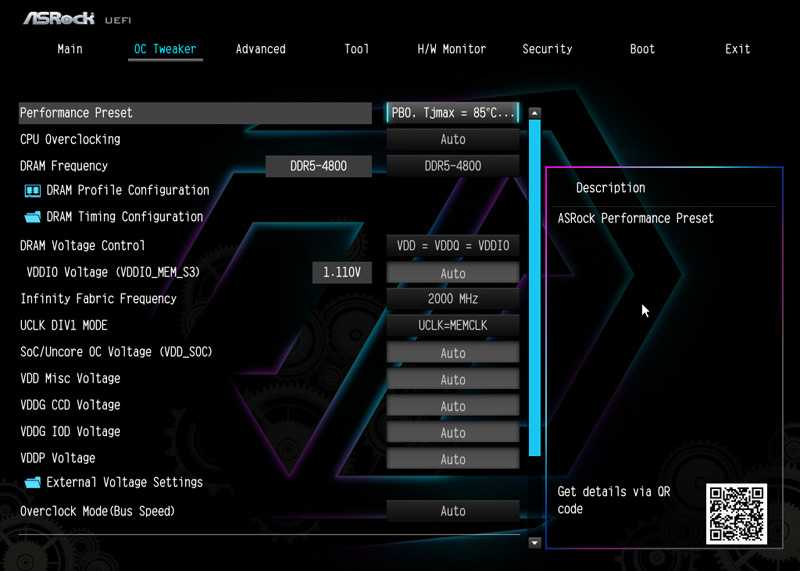Viewport: 800px width, 571px height.
Task: Edit VDDG IOD Voltage Auto field
Action: coord(453,432)
